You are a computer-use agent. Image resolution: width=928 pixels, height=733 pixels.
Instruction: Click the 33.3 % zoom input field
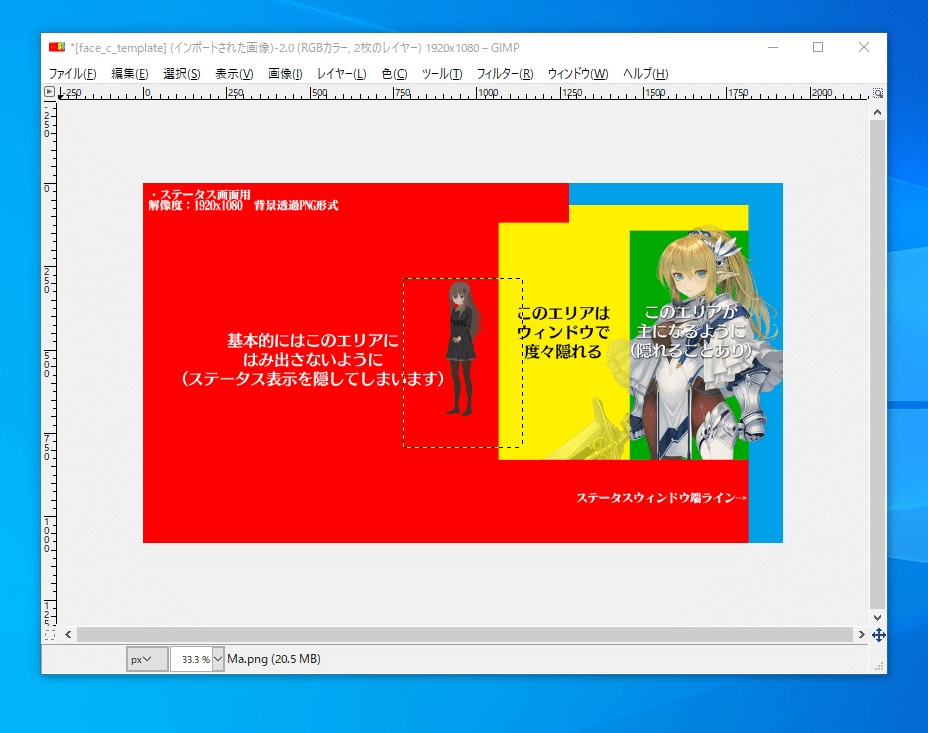click(191, 659)
